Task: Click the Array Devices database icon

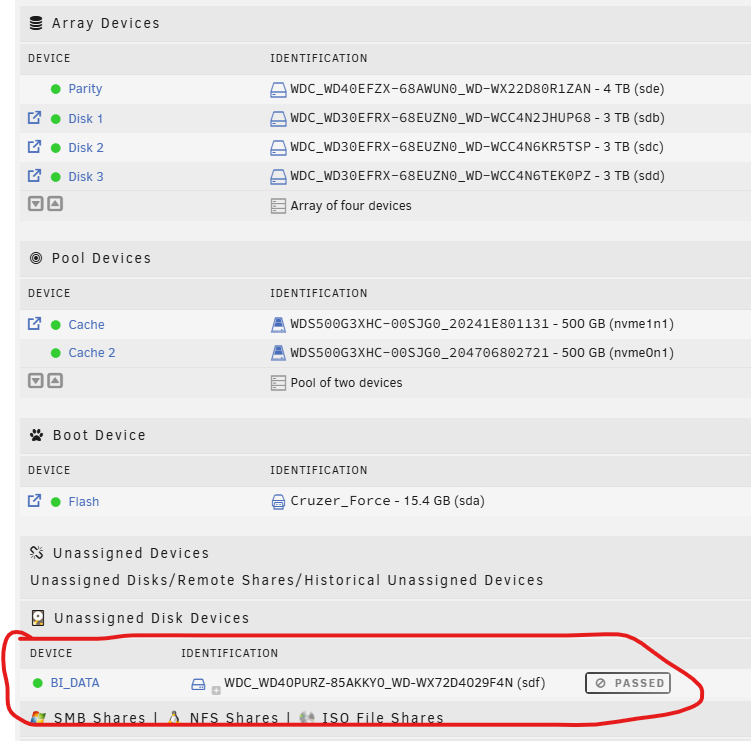Action: point(36,23)
